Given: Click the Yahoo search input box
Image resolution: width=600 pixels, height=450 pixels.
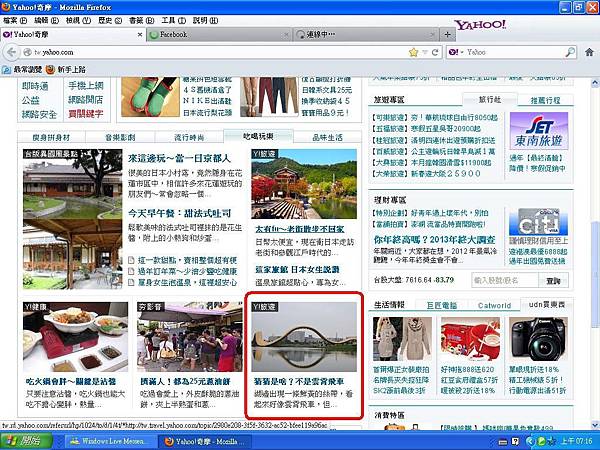Looking at the screenshot, I should [x=515, y=52].
